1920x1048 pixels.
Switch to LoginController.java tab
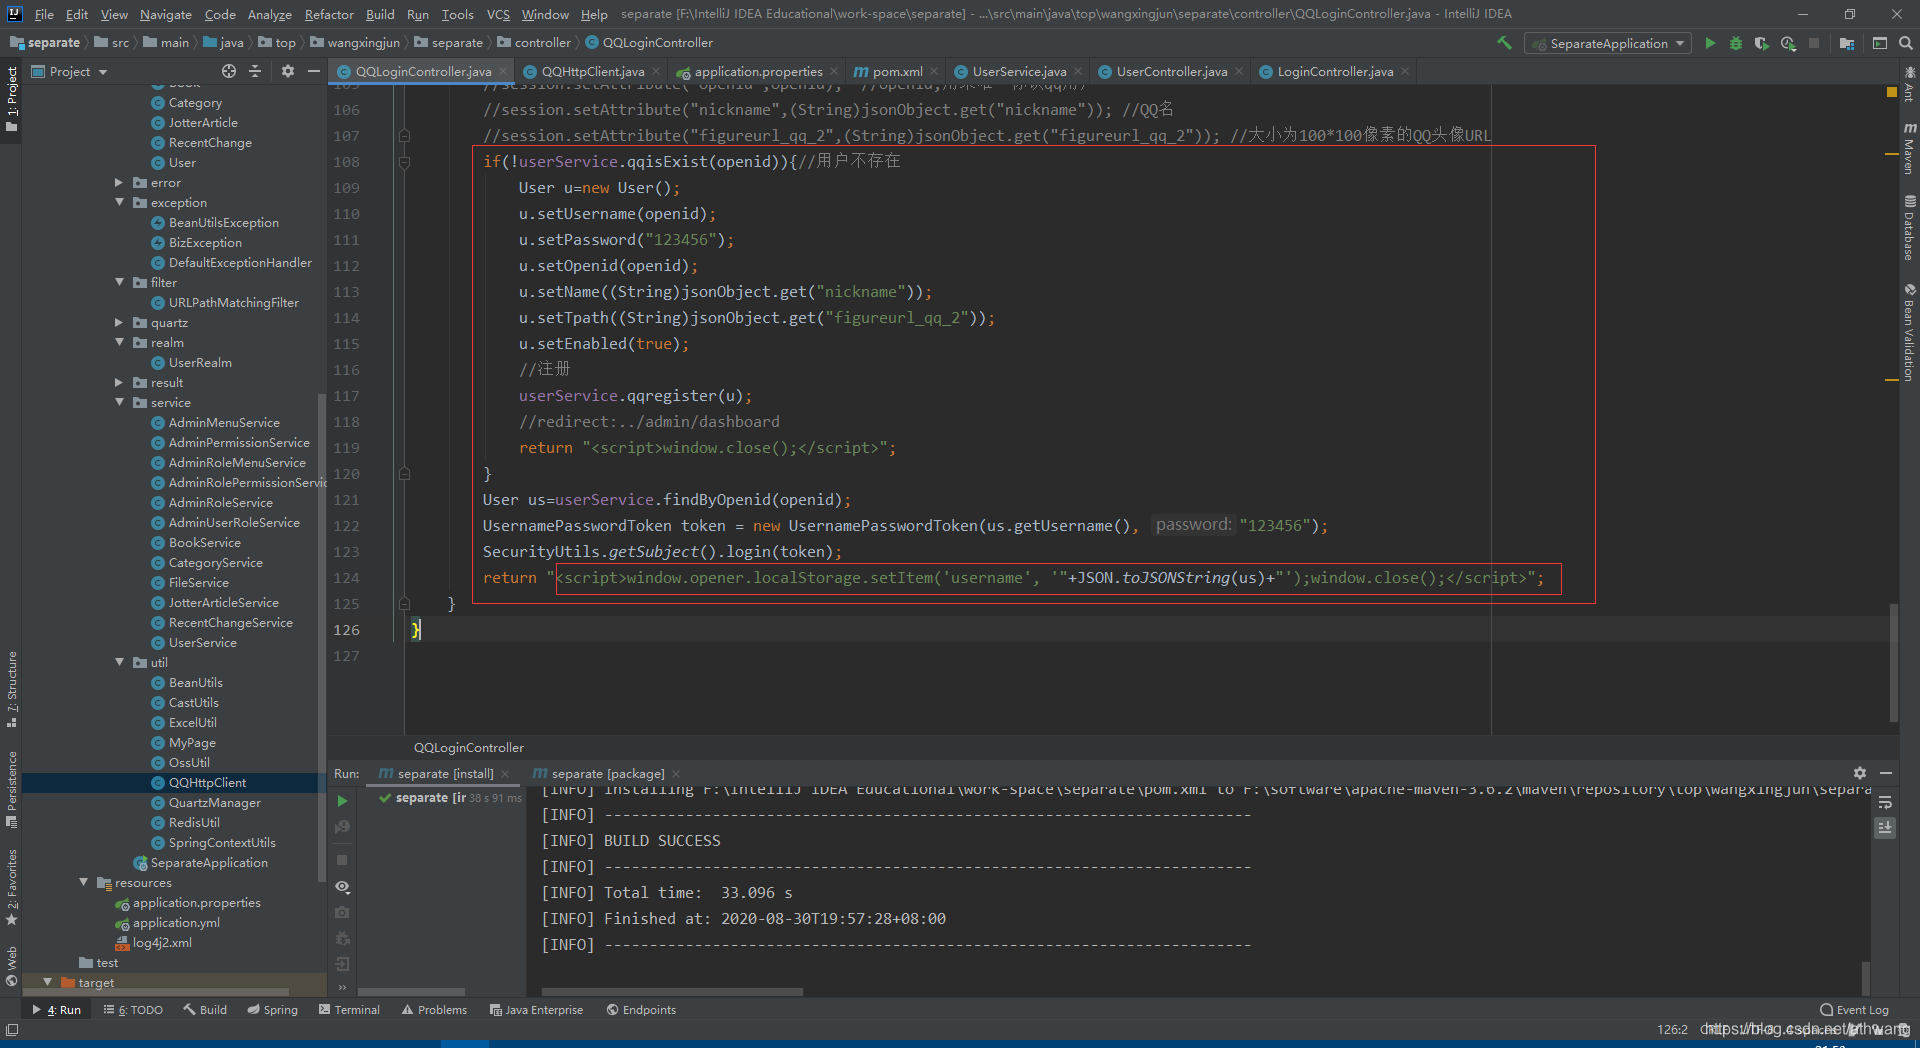point(1335,71)
